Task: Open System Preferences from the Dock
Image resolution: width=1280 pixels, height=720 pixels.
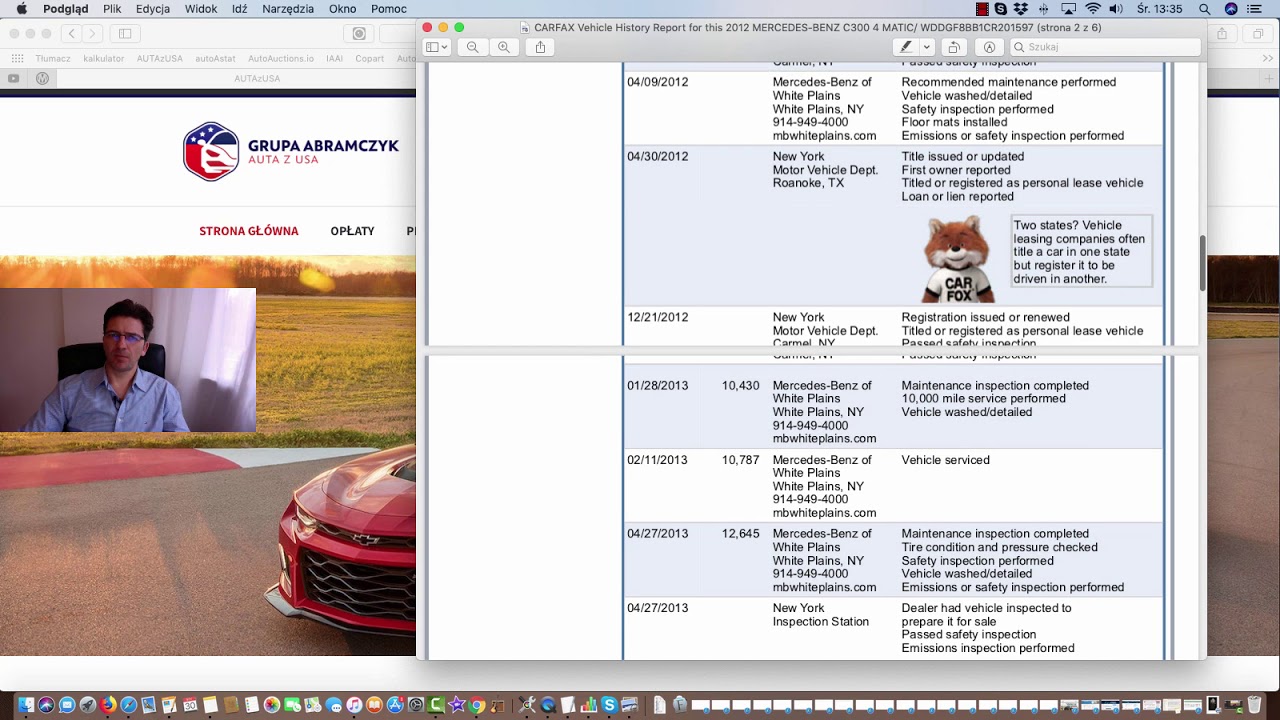Action: click(416, 705)
